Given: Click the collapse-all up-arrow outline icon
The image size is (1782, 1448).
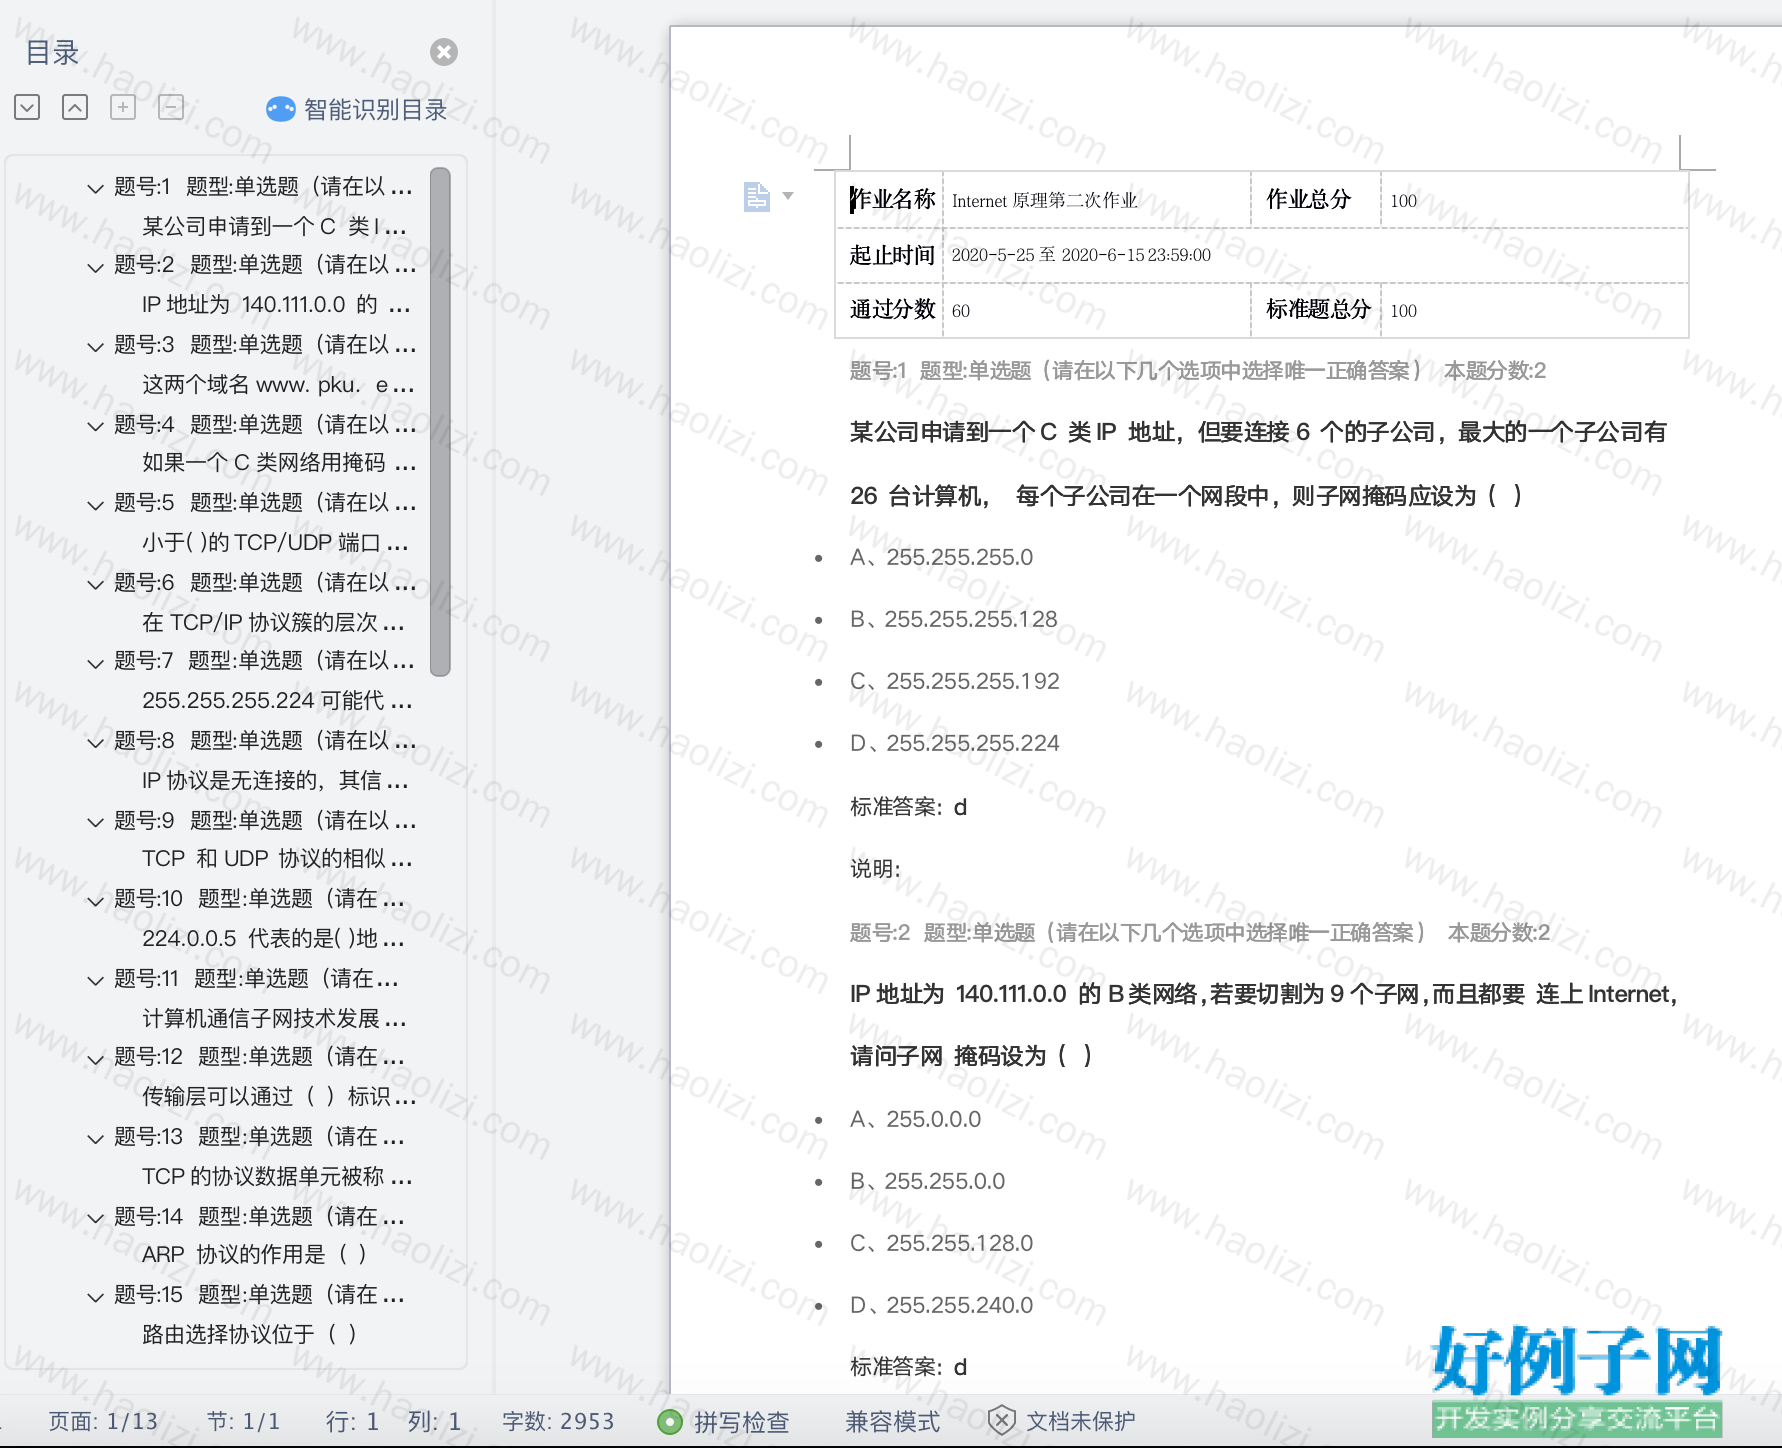Looking at the screenshot, I should pos(75,107).
